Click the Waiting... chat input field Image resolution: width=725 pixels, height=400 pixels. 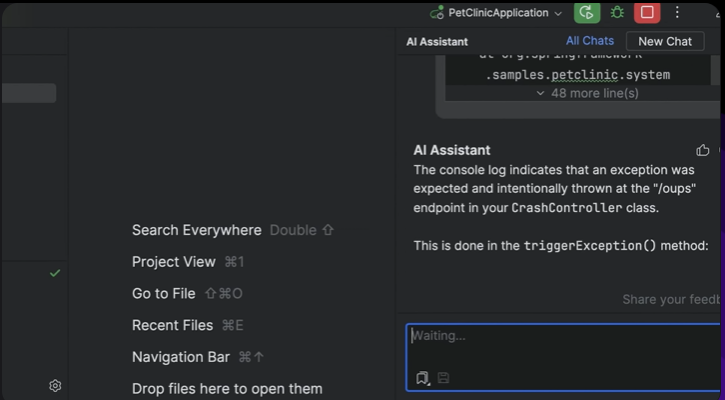click(565, 357)
